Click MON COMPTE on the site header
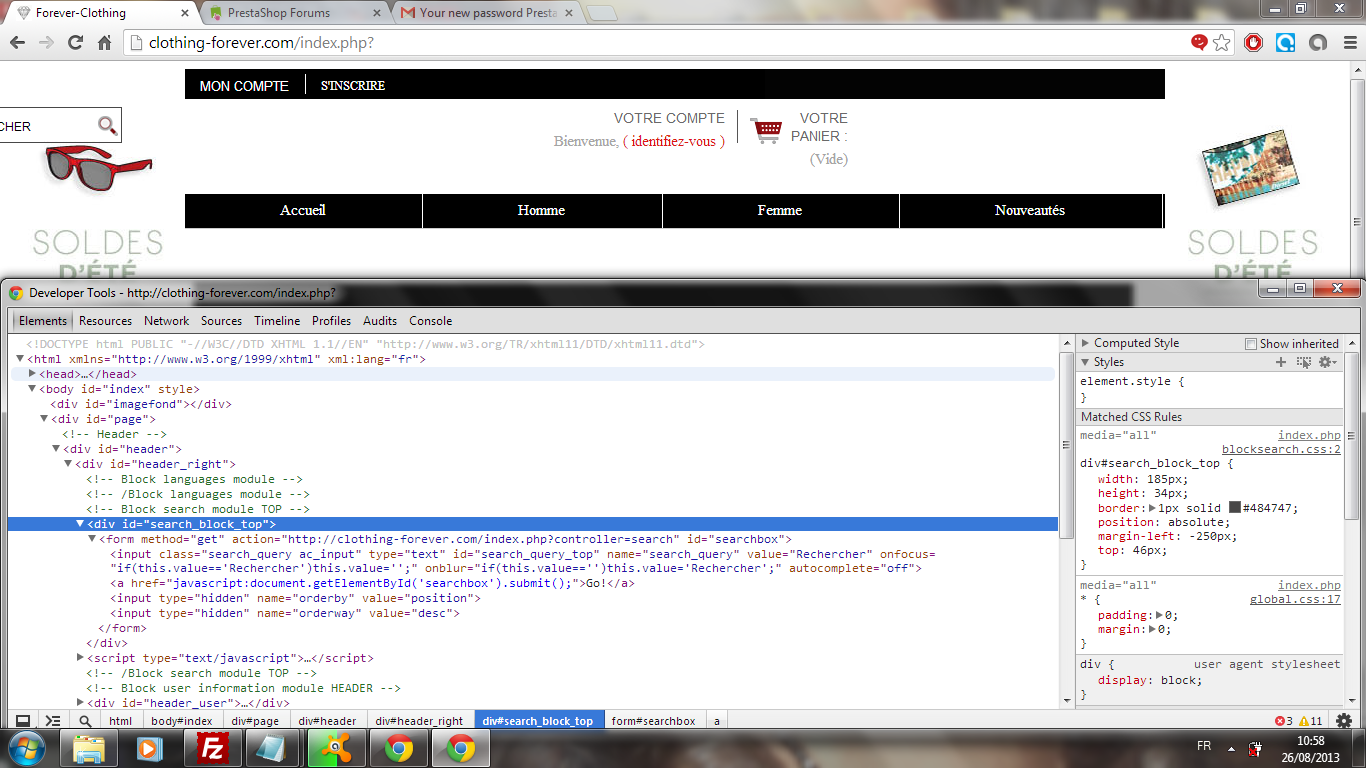 point(244,86)
